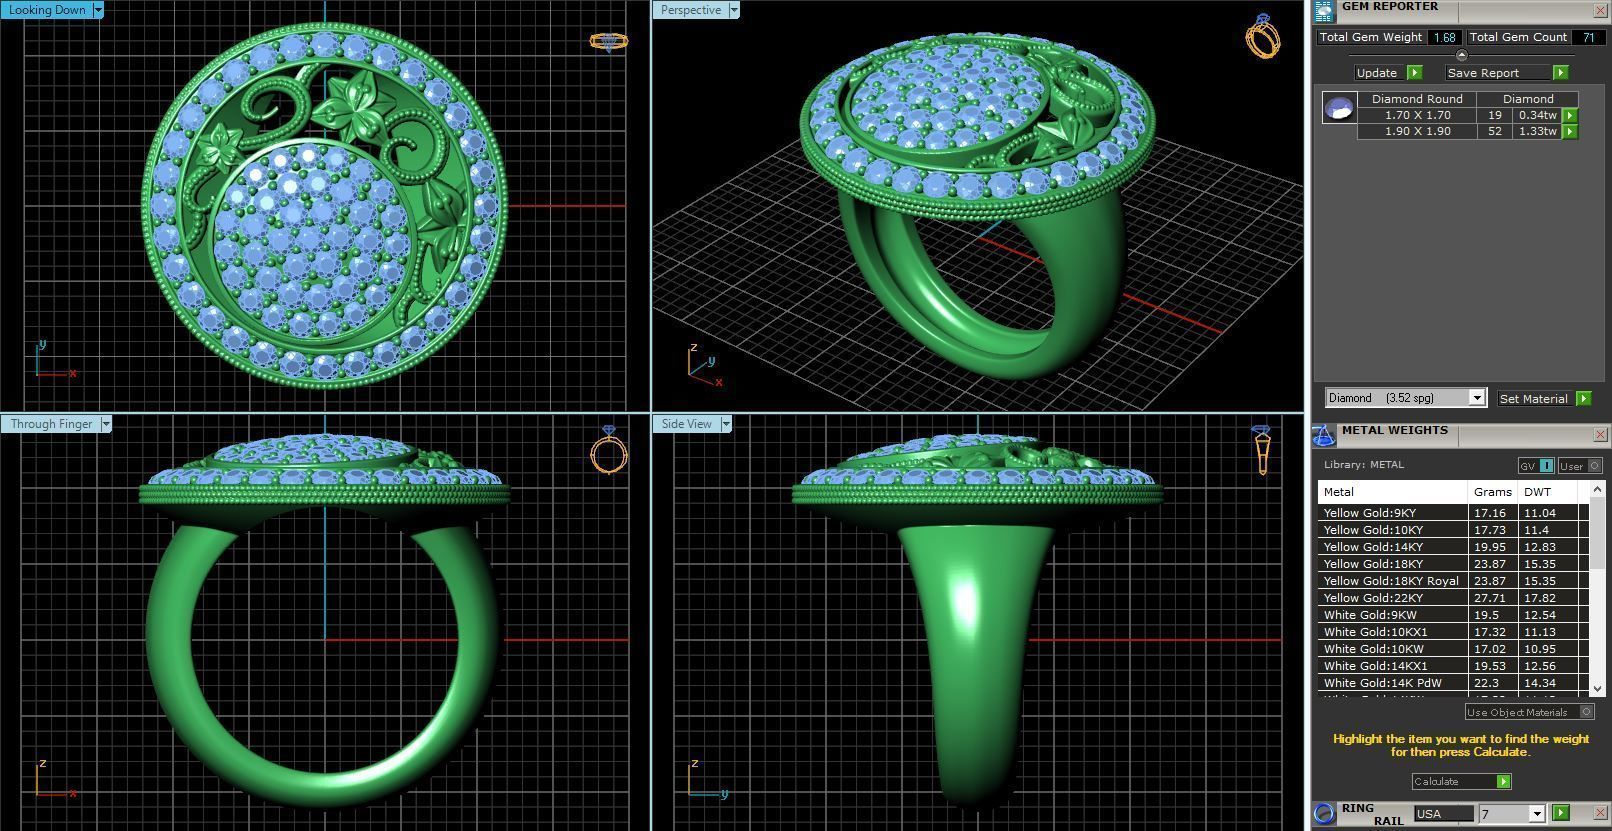Select the White Gold:14K PdW row
Viewport: 1612px width, 831px height.
(1453, 683)
